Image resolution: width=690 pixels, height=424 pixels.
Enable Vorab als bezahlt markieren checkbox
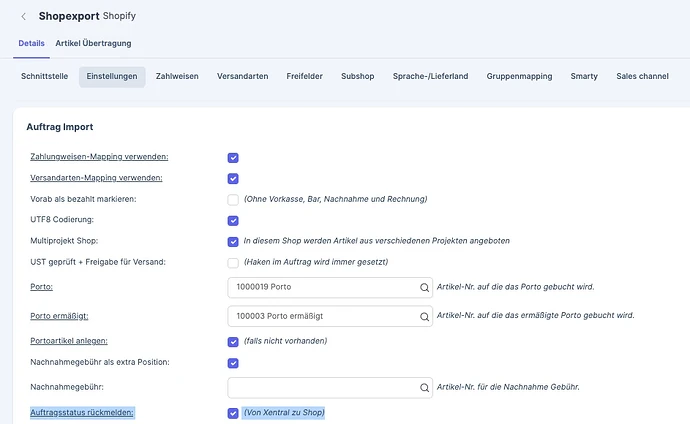point(233,200)
